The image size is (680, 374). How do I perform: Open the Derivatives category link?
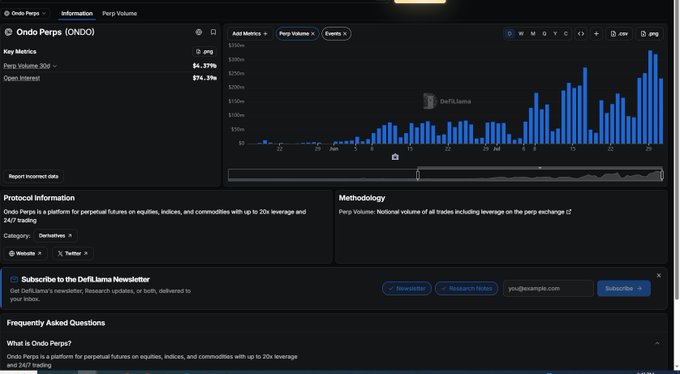tap(56, 236)
